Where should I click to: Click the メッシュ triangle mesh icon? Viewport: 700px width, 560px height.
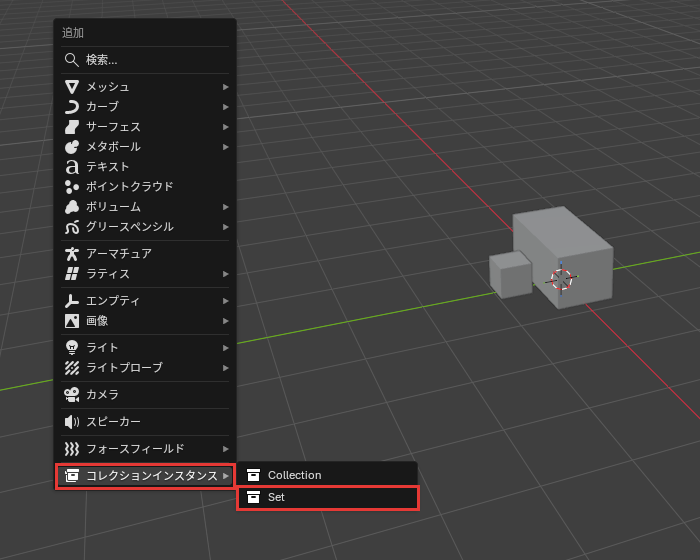pos(72,87)
